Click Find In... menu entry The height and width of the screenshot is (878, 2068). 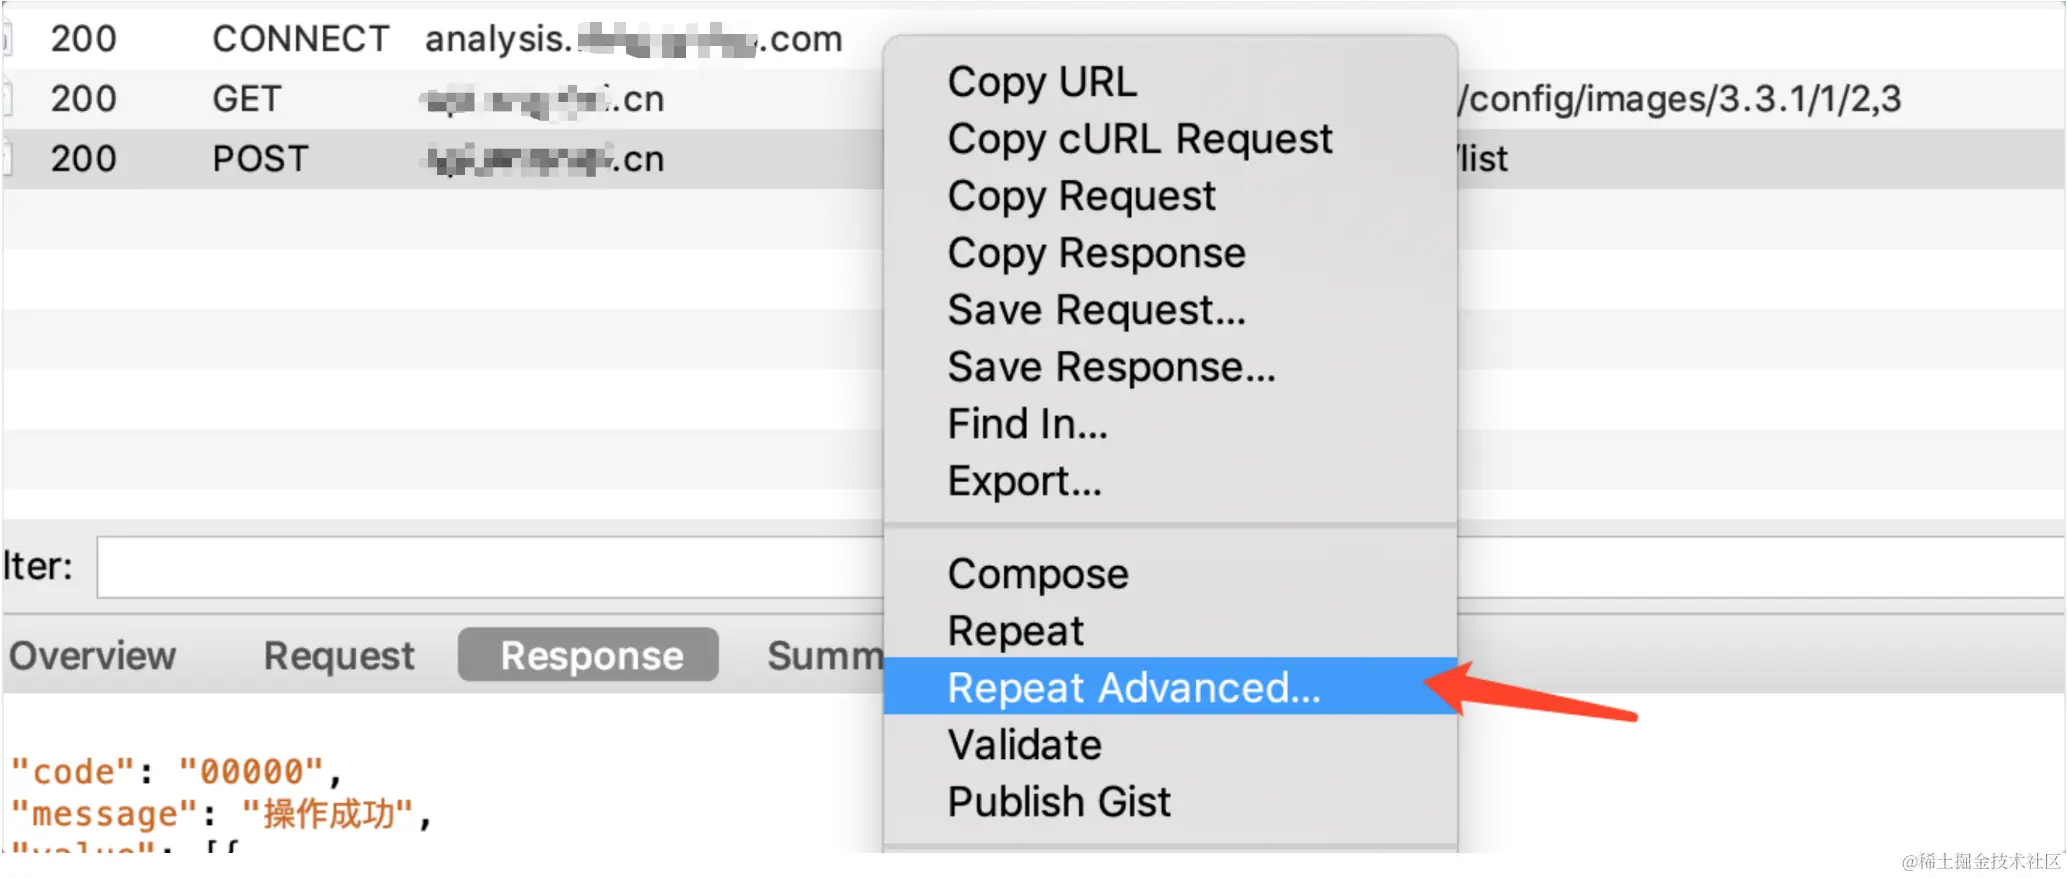(x=1027, y=424)
